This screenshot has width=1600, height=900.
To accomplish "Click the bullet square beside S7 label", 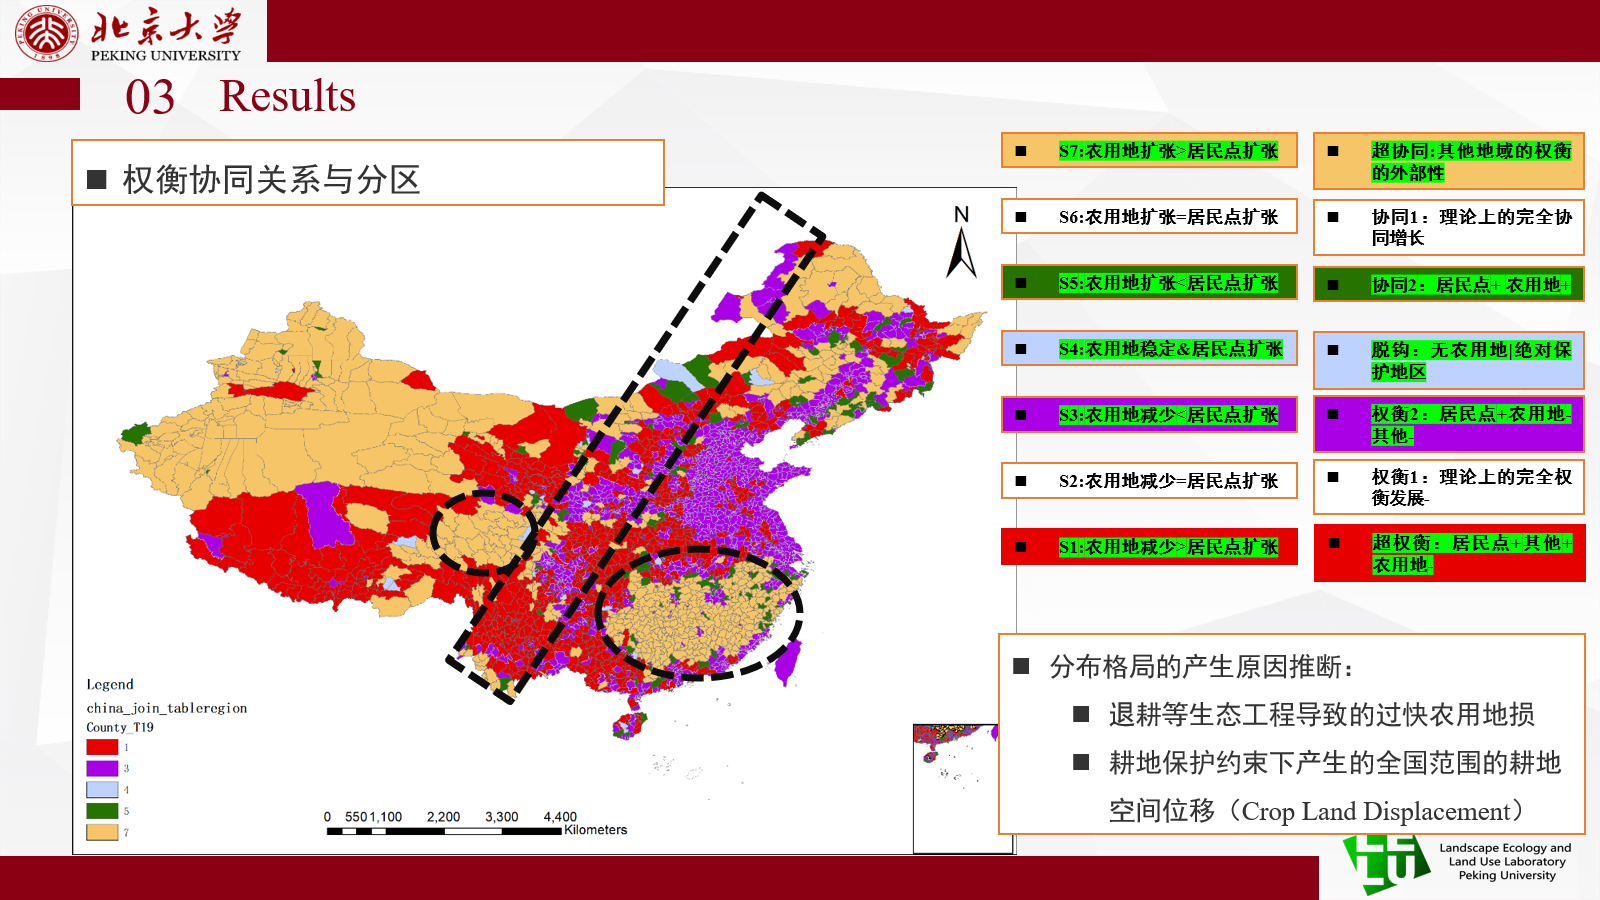I will point(1021,151).
